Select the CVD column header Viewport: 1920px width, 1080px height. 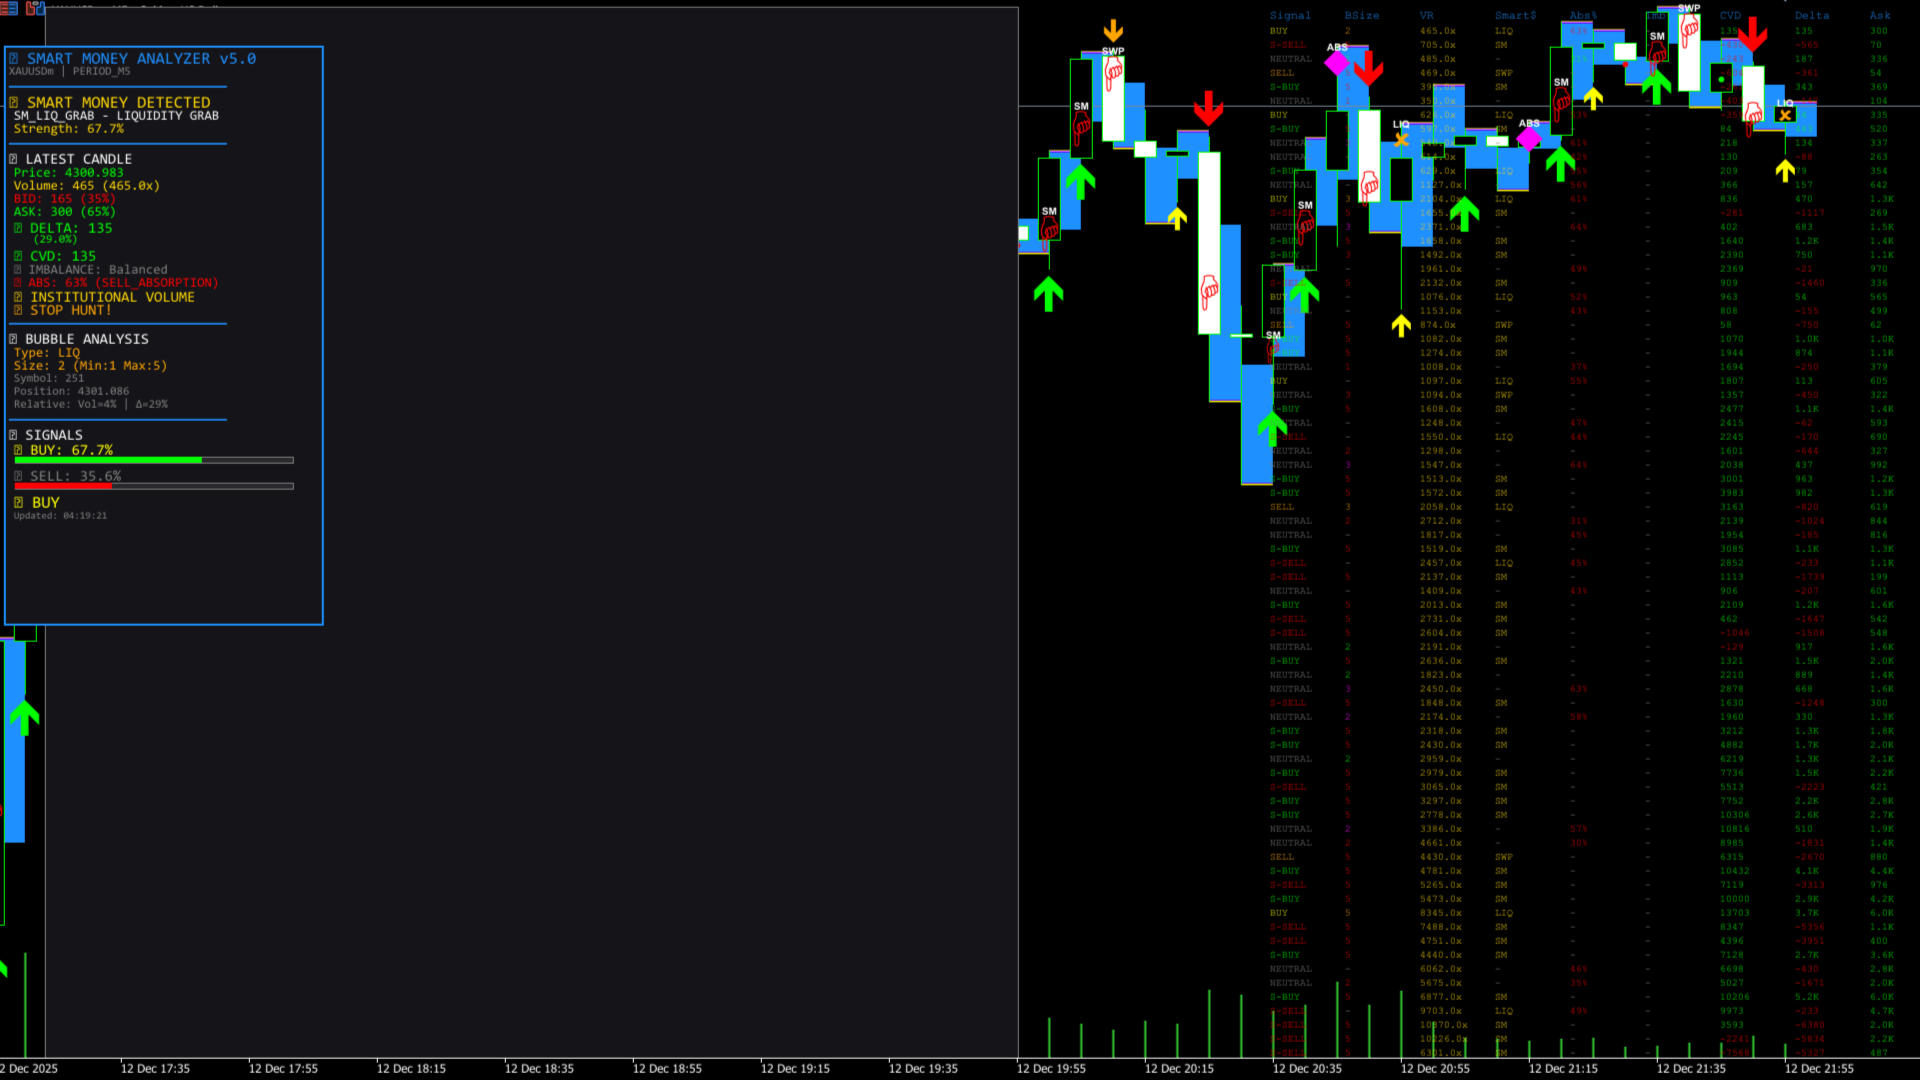click(x=1730, y=16)
